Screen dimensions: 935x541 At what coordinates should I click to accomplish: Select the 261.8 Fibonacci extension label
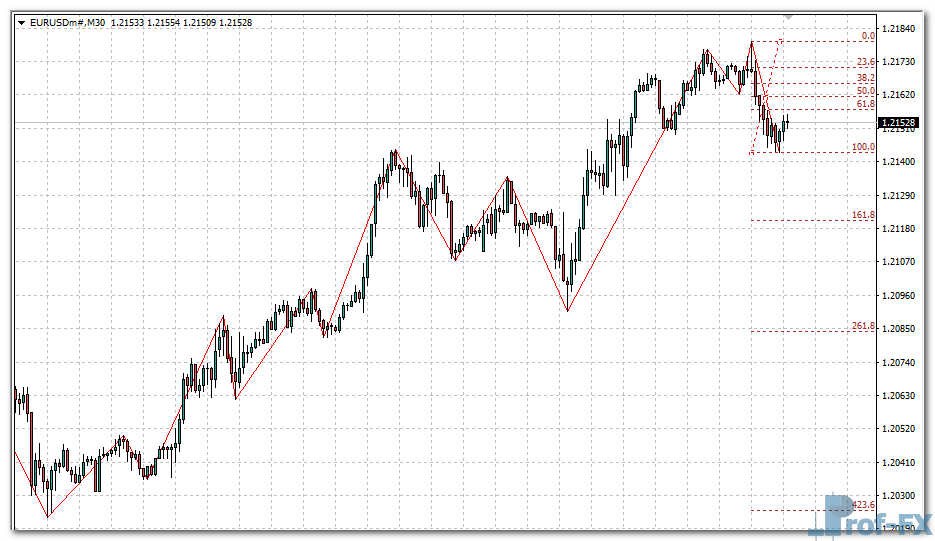[x=863, y=326]
